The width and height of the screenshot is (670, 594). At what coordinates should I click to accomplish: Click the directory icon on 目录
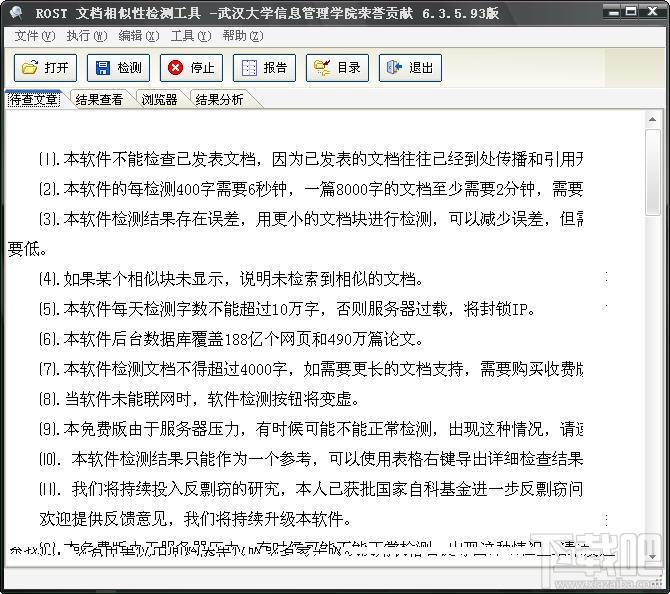click(322, 68)
